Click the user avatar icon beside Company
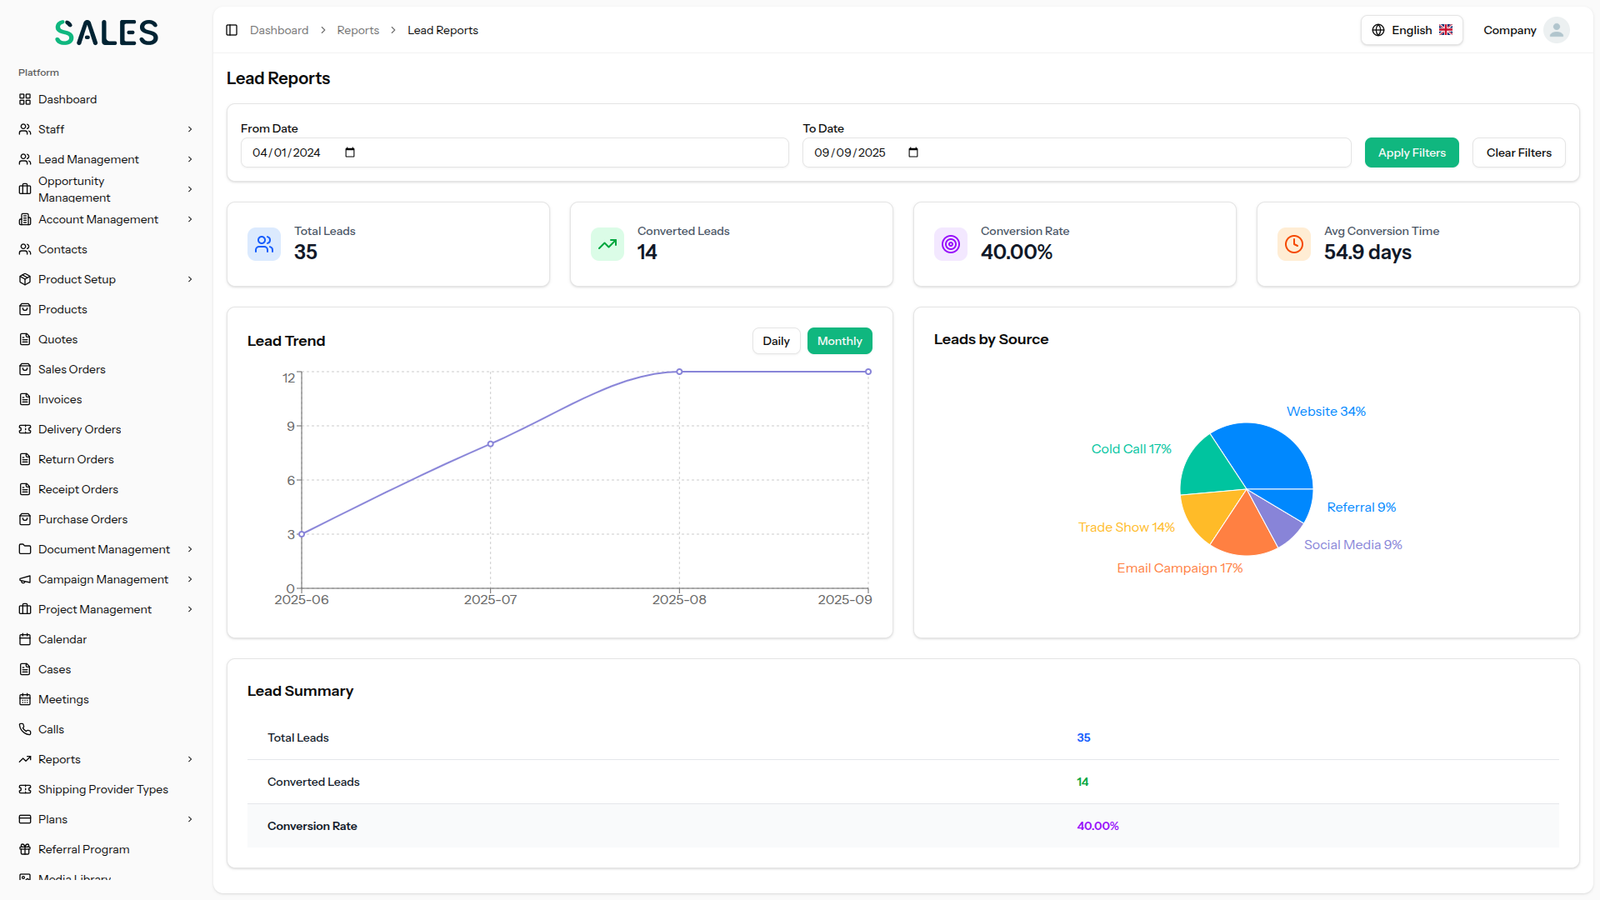 click(1556, 30)
